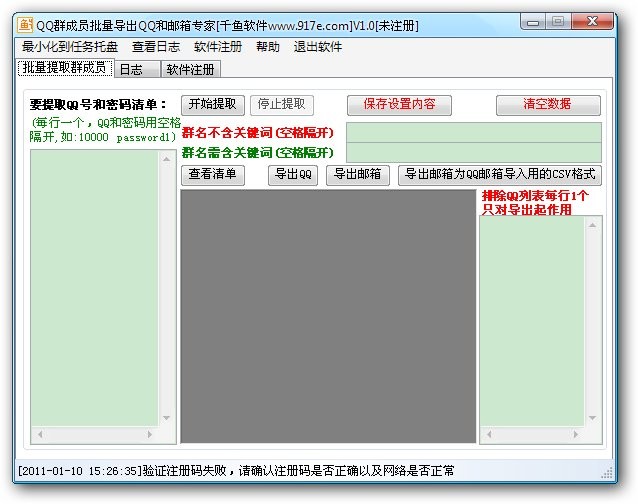Click the red 群名不含关键词 label
Image resolution: width=638 pixels, height=504 pixels.
point(258,133)
